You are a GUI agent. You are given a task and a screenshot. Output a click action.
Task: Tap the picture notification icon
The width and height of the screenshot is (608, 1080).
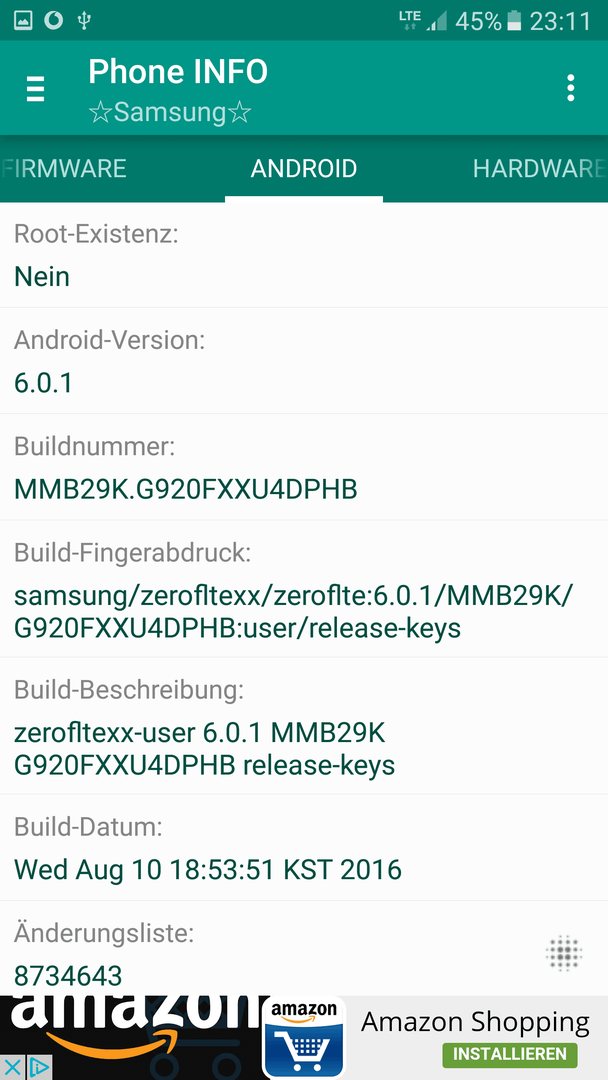23,21
